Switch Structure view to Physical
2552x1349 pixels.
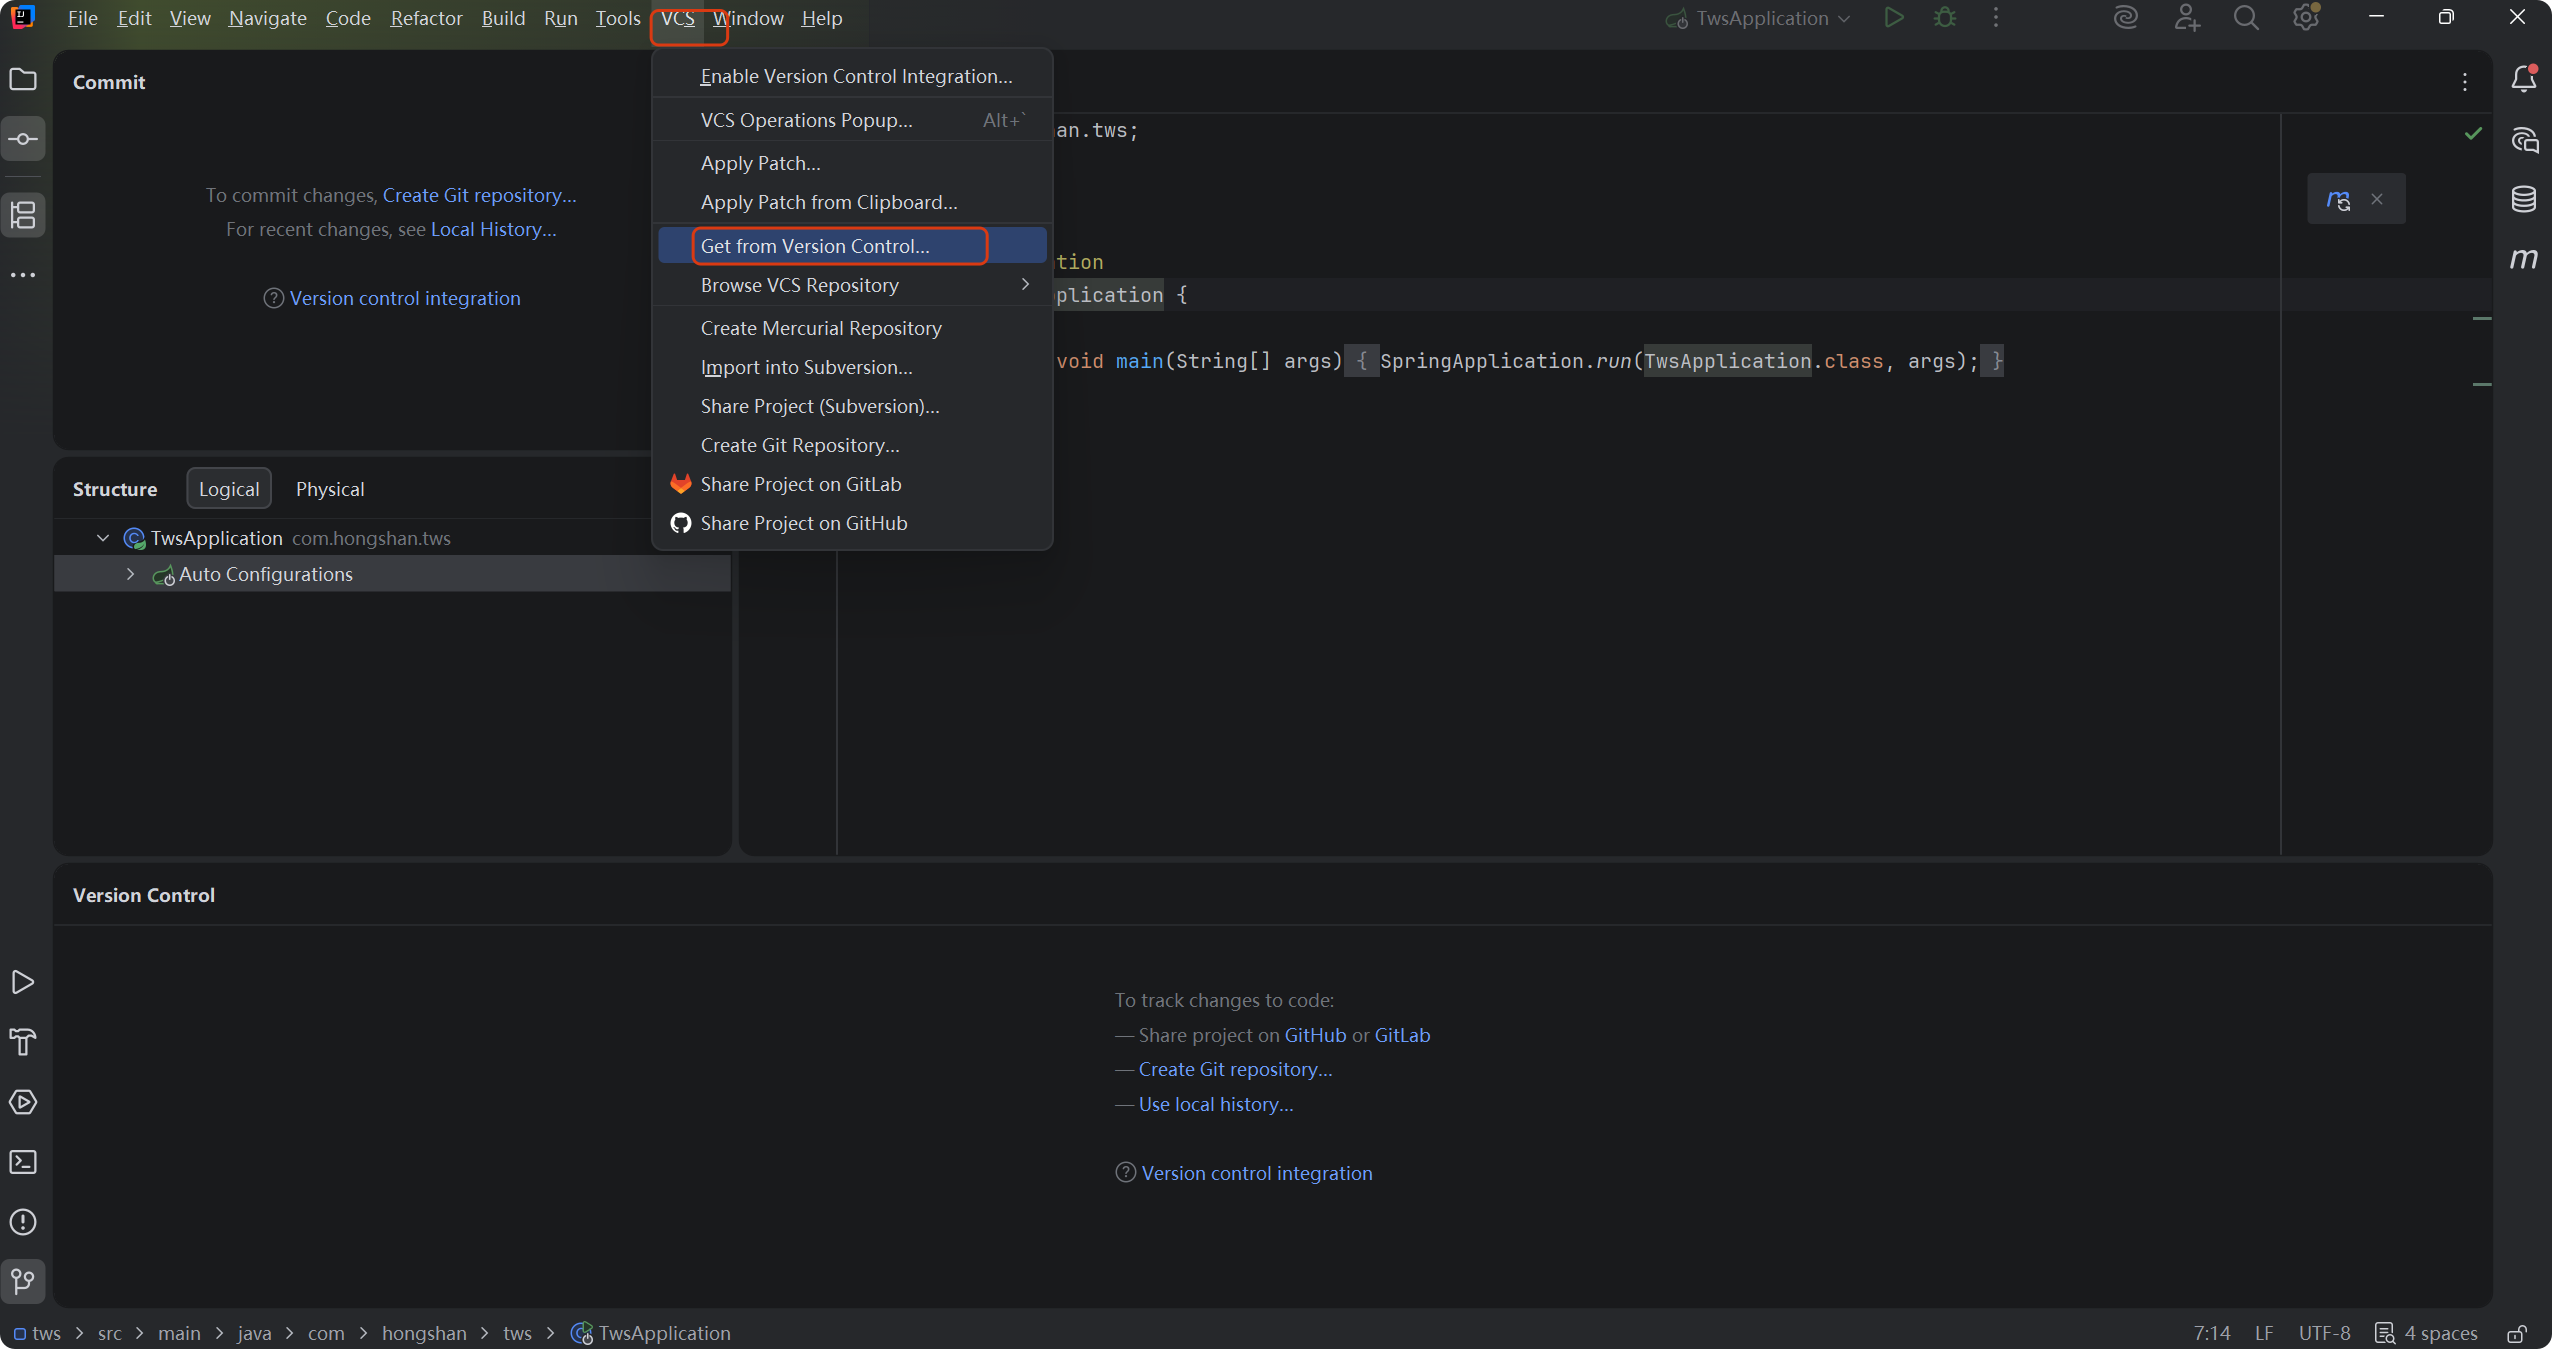[x=329, y=489]
